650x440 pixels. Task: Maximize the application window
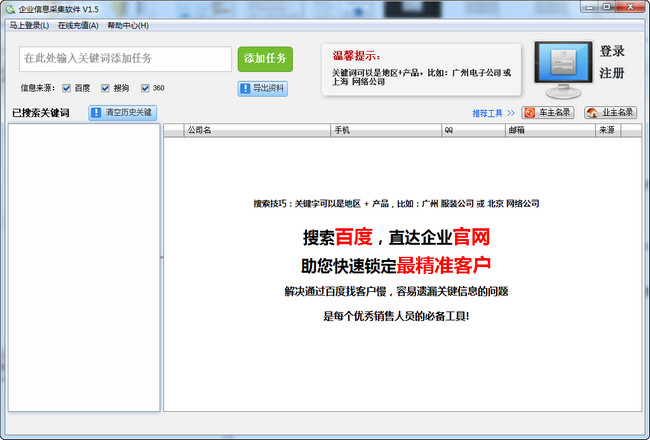[606, 7]
